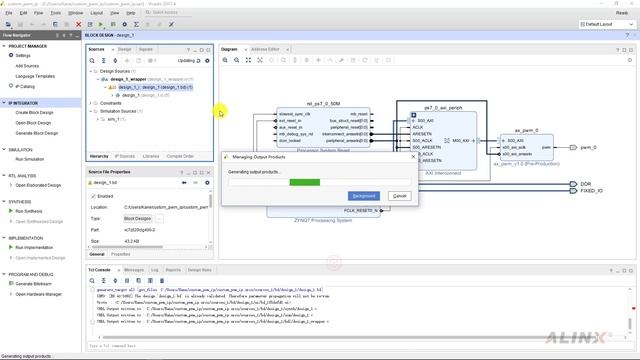Toggle the Enabled checkbox in Source File Properties

tap(93, 196)
